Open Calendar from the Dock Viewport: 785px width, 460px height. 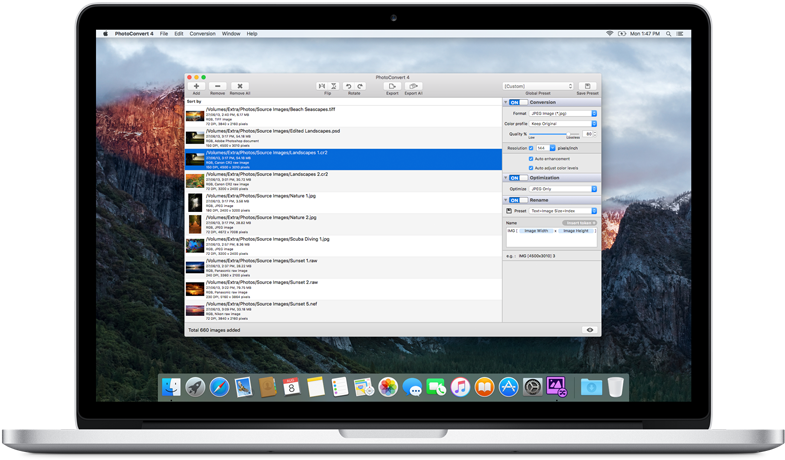(291, 387)
